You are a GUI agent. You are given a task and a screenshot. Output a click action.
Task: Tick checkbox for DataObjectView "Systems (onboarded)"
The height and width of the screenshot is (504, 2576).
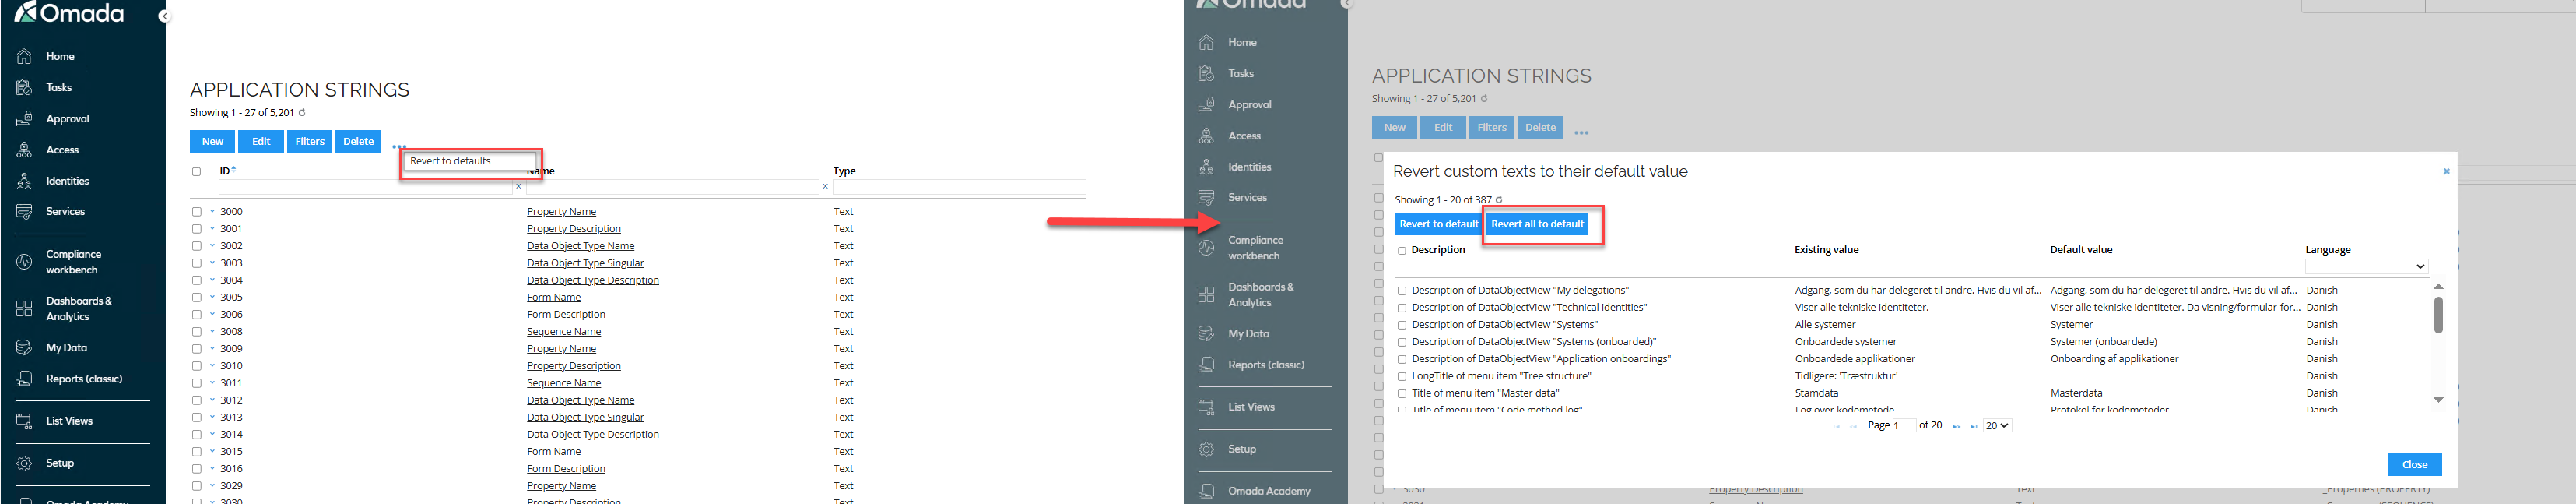coord(1402,342)
